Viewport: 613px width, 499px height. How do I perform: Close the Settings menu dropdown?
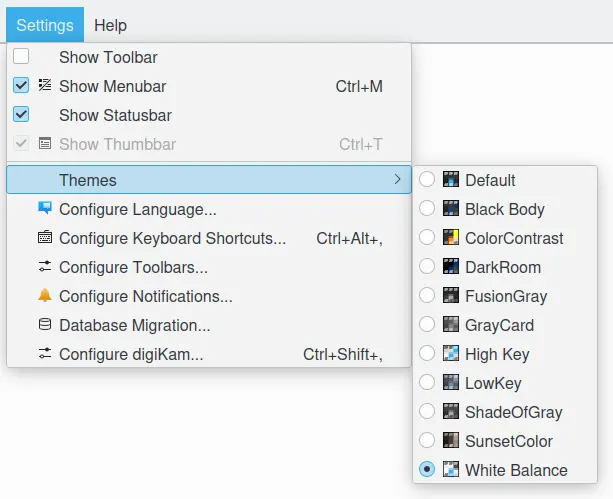[44, 25]
